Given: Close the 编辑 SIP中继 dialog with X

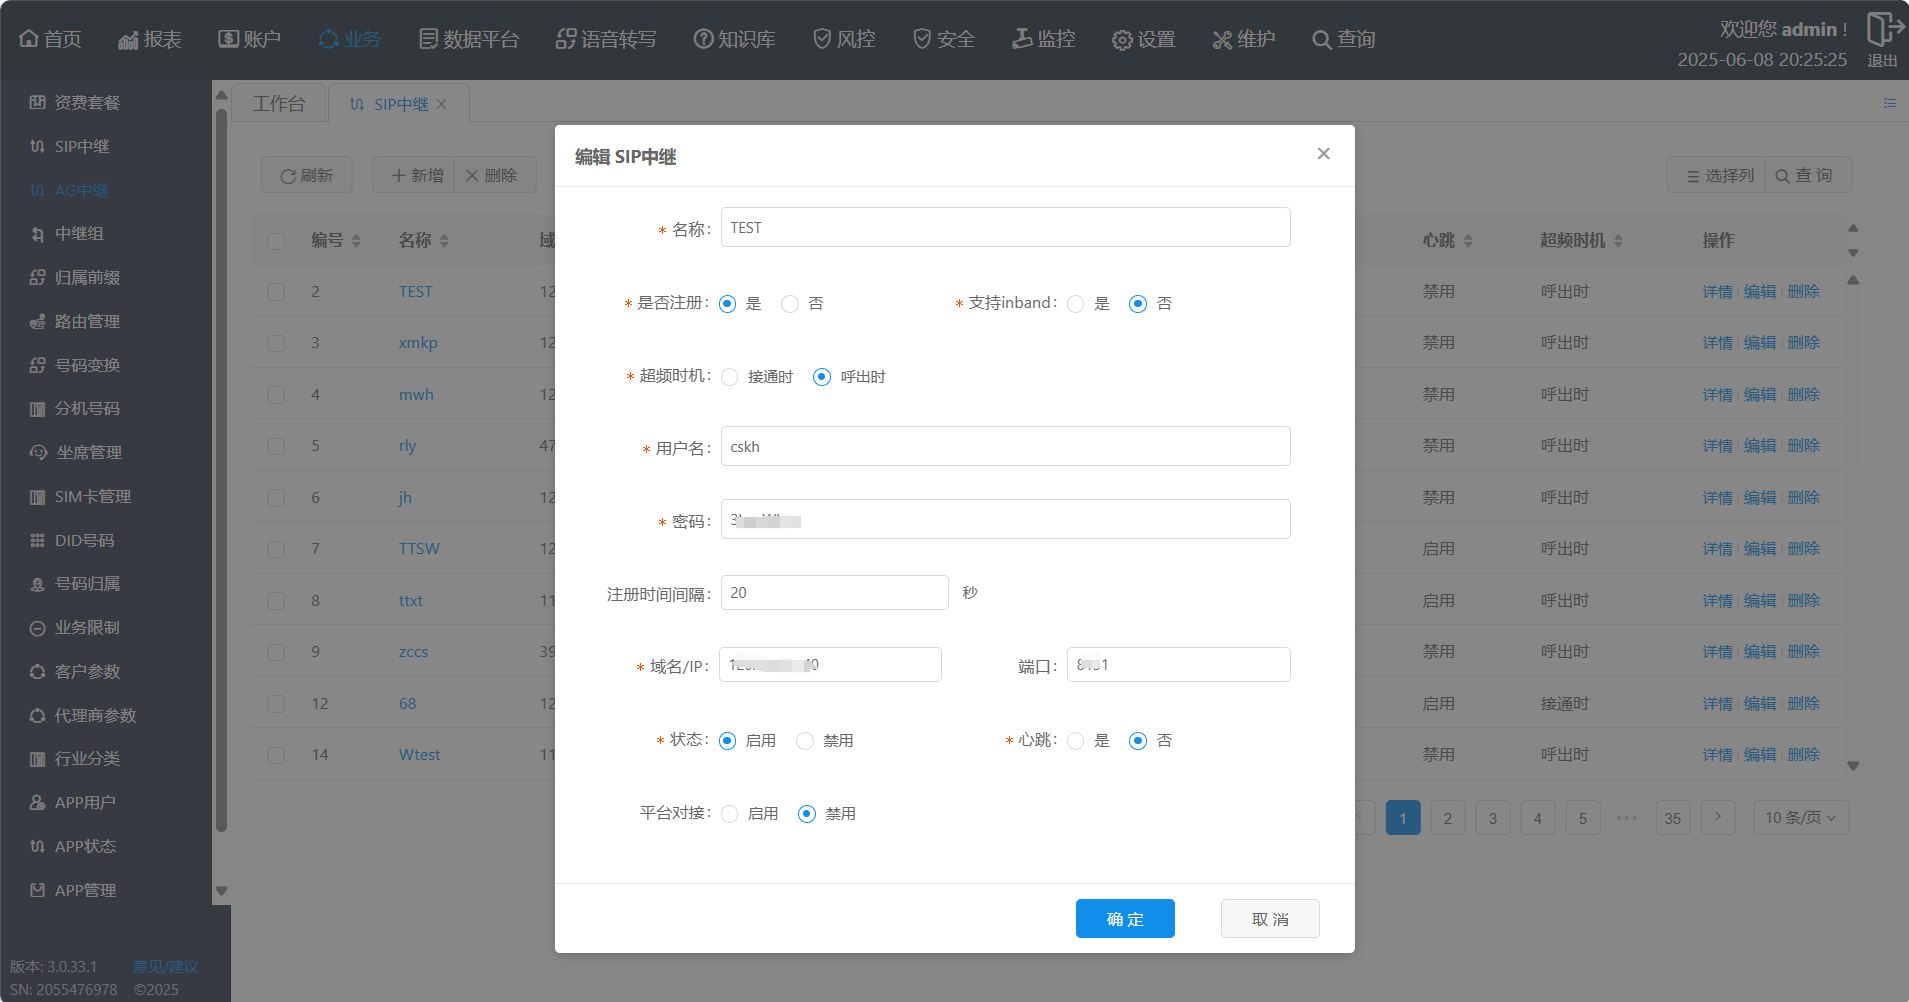Looking at the screenshot, I should pyautogui.click(x=1323, y=154).
